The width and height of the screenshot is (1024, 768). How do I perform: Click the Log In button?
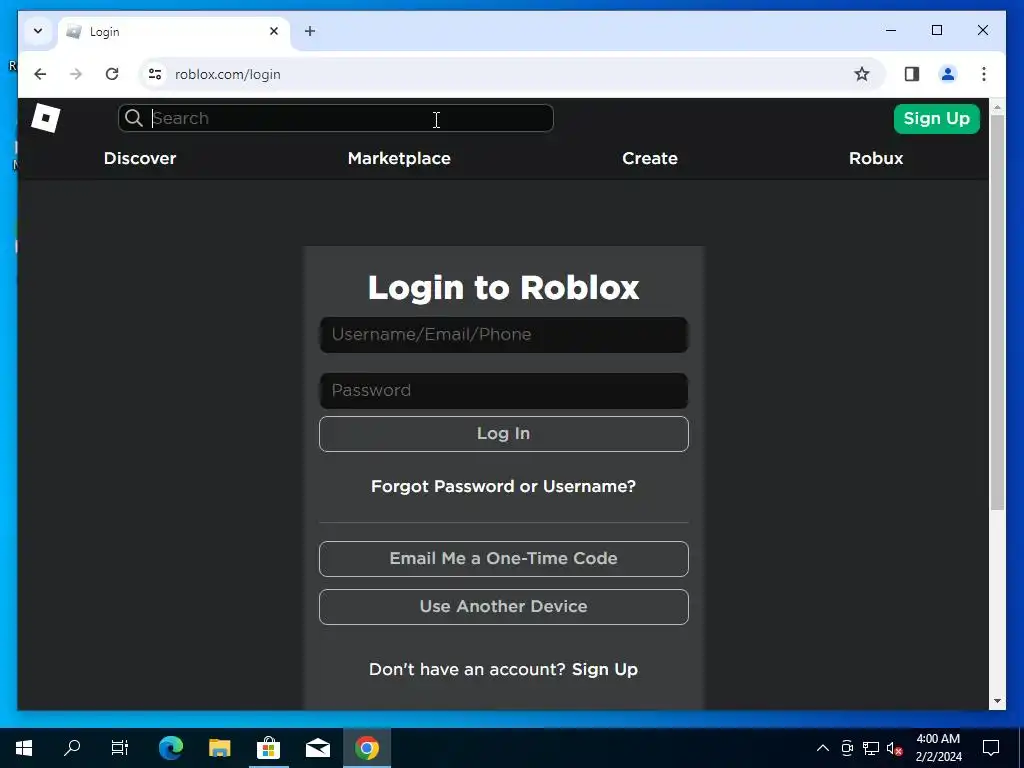[504, 434]
